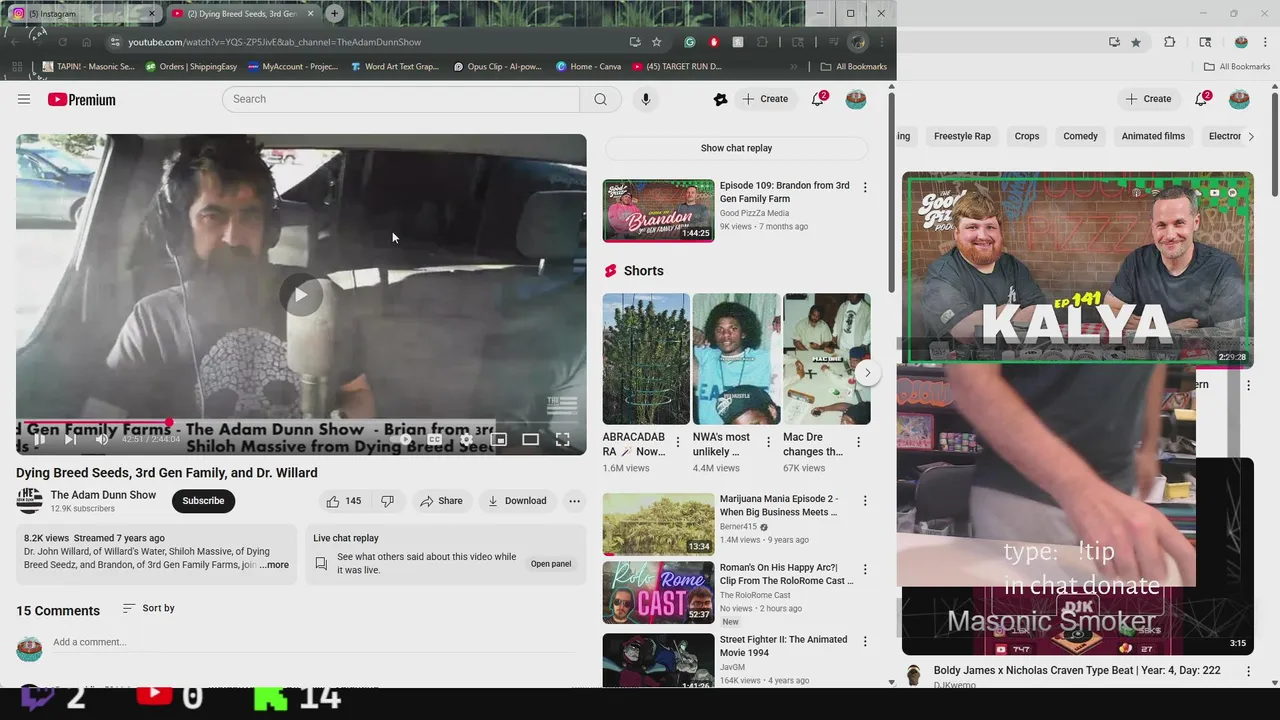The image size is (1280, 720).
Task: Open Marijuana Mania Episode 2 video
Action: [x=658, y=524]
